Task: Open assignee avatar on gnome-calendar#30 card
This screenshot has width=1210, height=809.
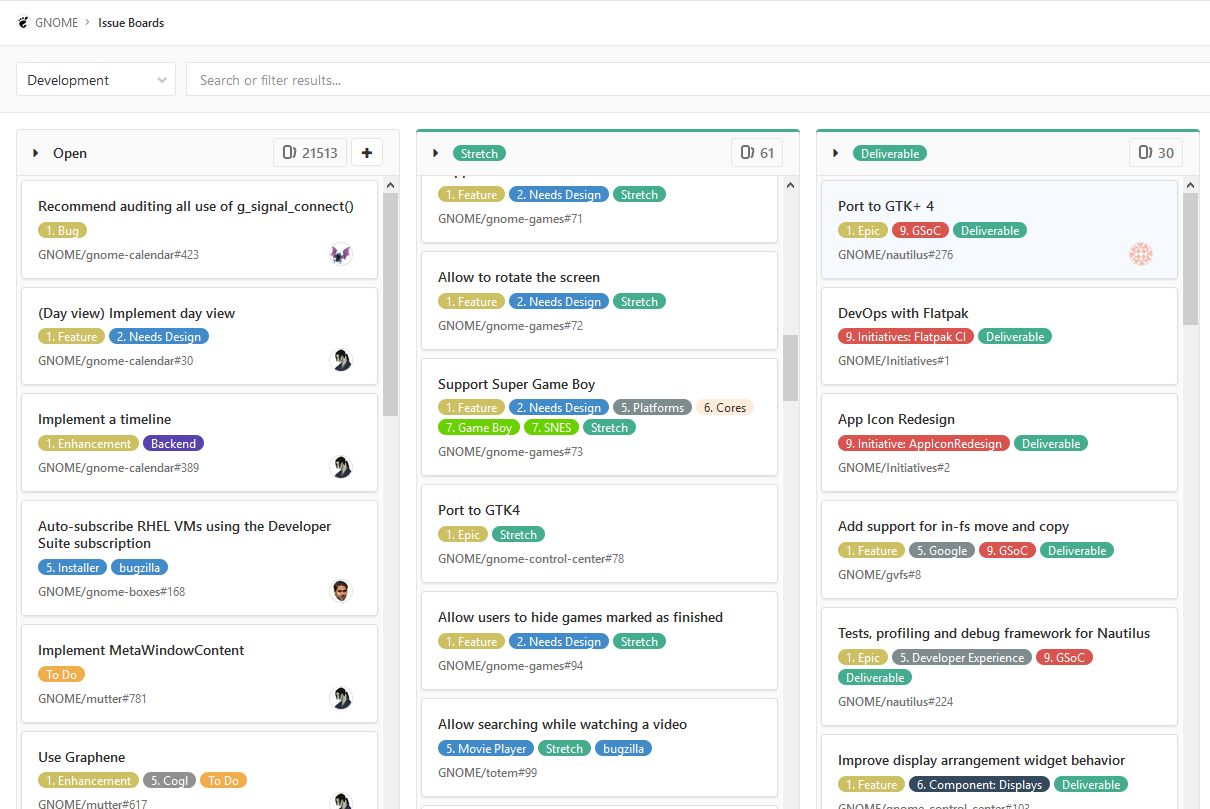Action: pyautogui.click(x=341, y=360)
